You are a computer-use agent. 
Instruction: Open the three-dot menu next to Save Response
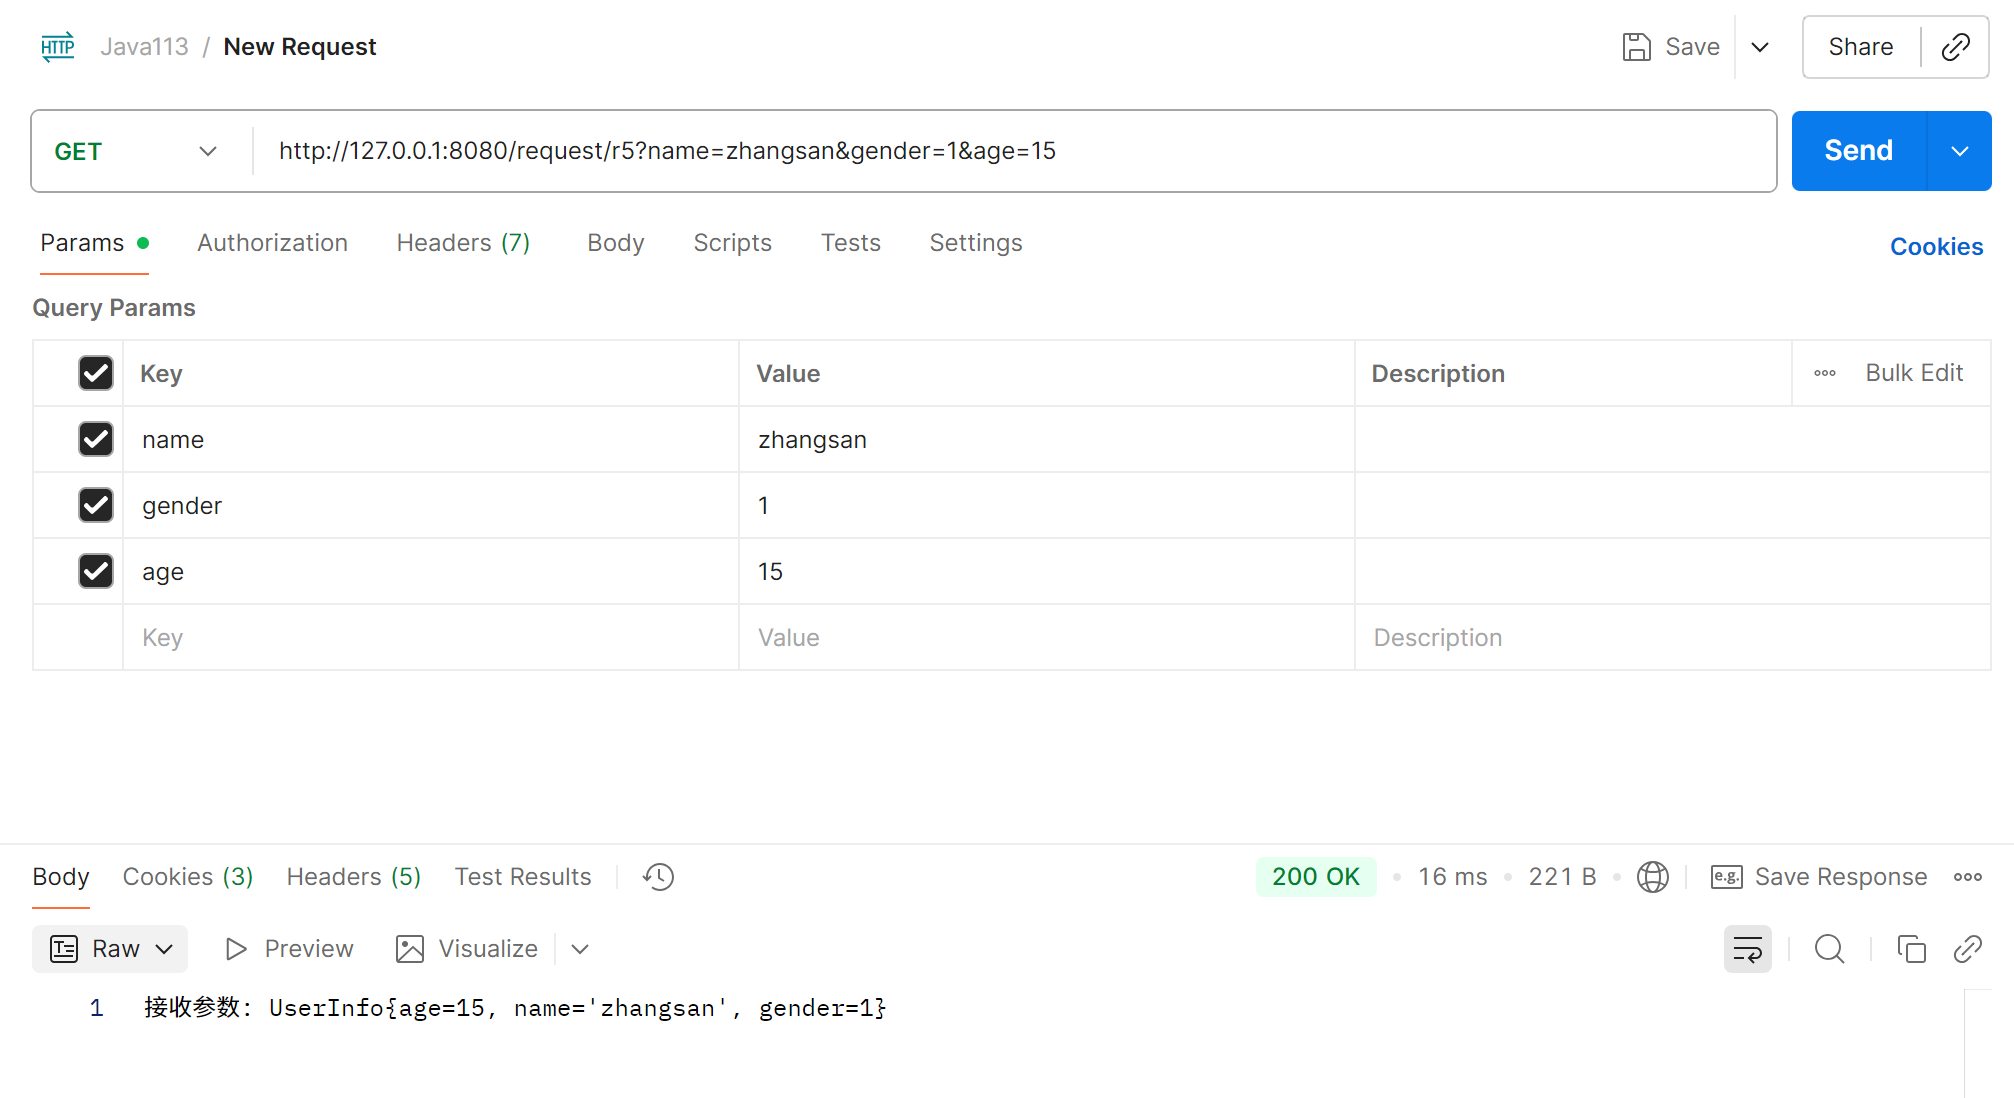pos(1967,877)
